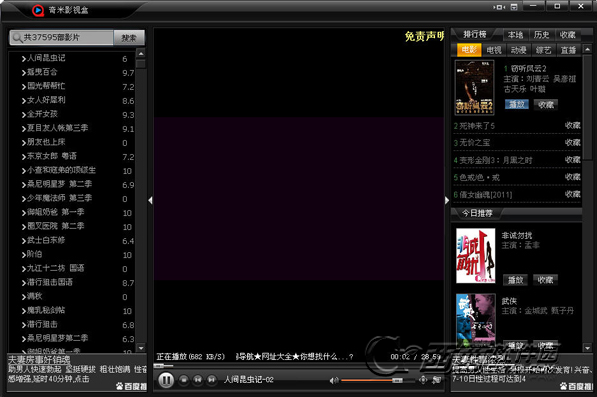Stop the video with the stop button
597x397 pixels.
(x=184, y=379)
